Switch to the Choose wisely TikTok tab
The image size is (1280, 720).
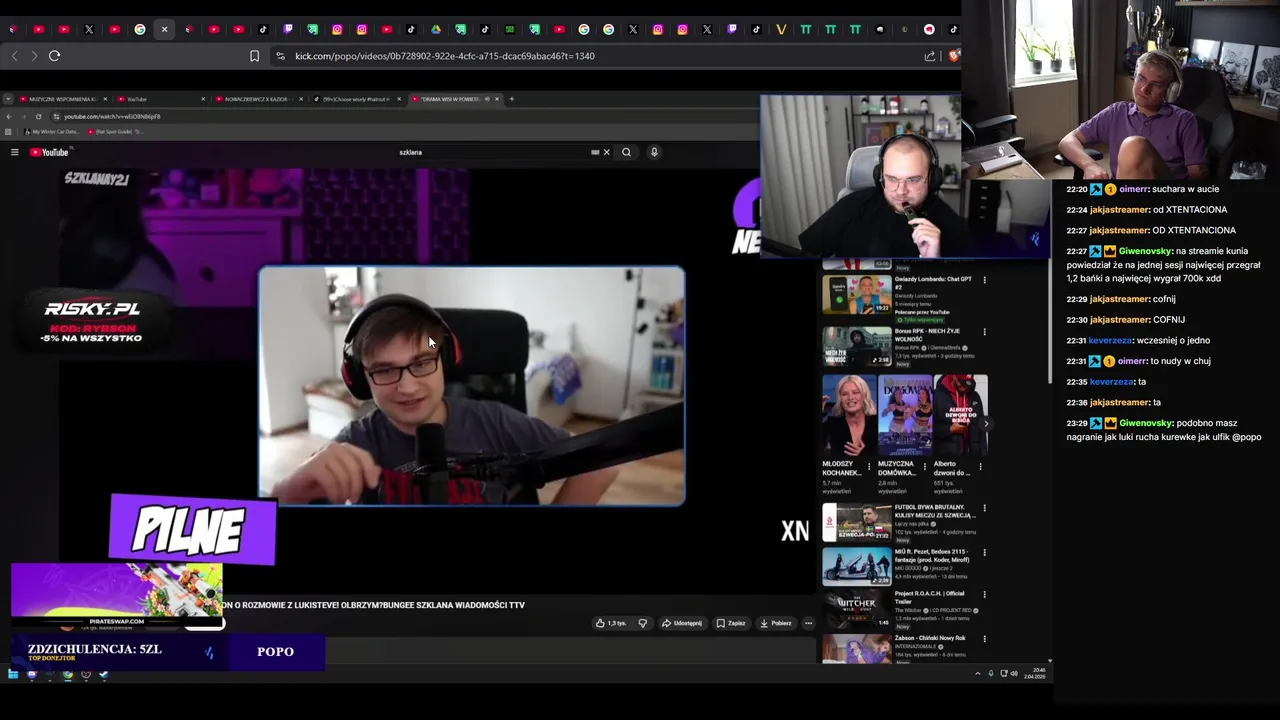pyautogui.click(x=355, y=99)
